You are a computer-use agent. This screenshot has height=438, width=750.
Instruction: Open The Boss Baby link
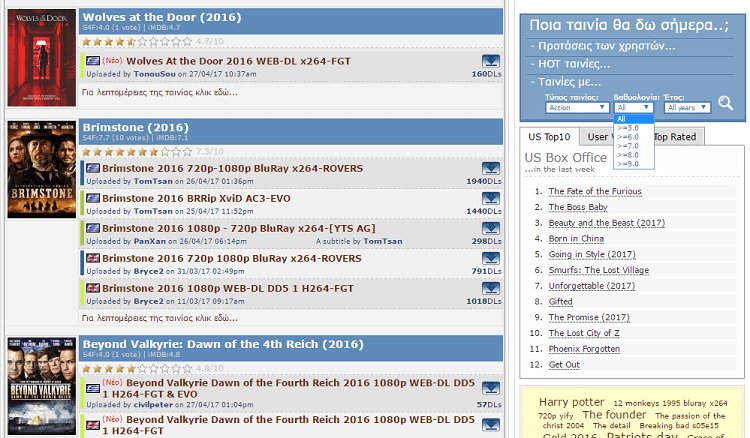tap(578, 207)
